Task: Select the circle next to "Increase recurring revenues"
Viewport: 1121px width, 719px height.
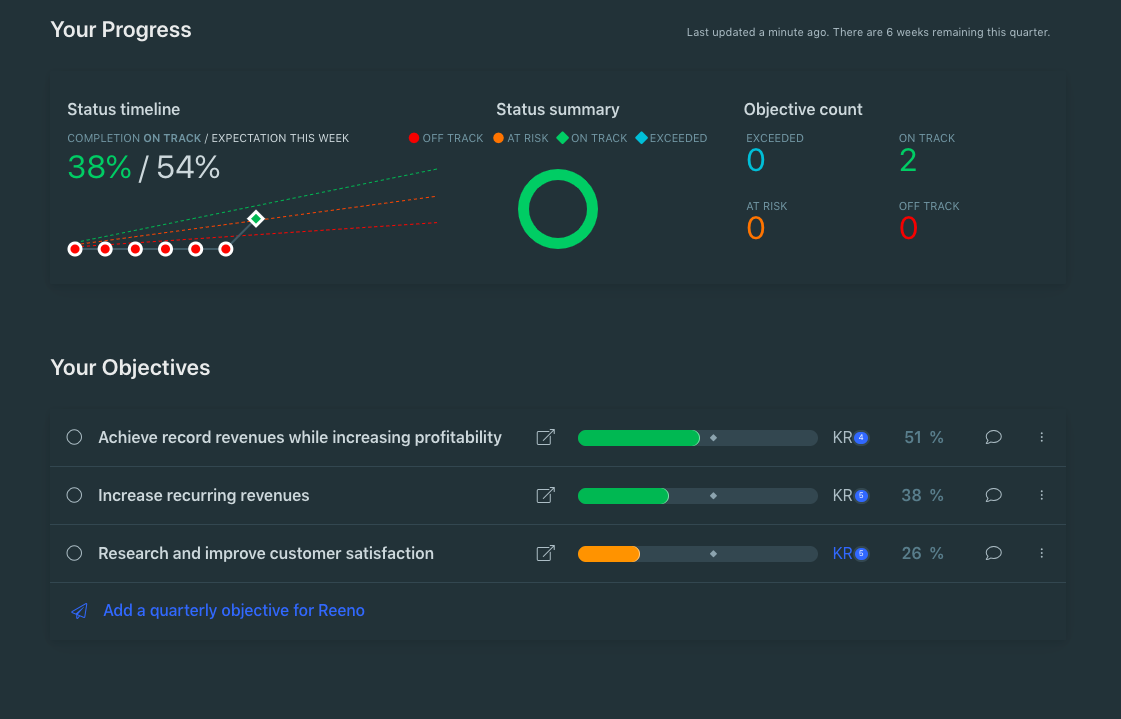Action: 73,495
